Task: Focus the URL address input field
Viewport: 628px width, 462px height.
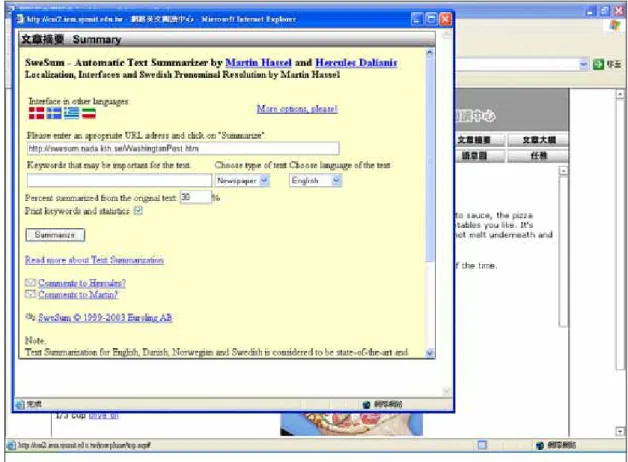Action: pos(183,148)
